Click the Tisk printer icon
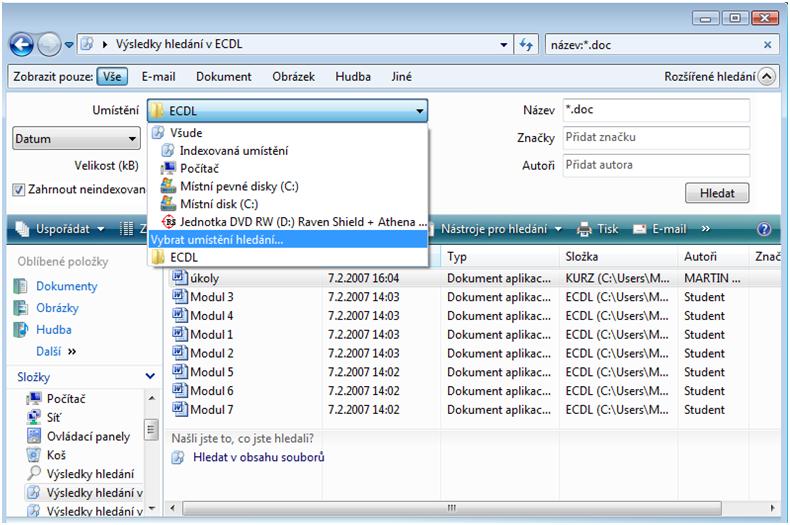 coord(584,230)
